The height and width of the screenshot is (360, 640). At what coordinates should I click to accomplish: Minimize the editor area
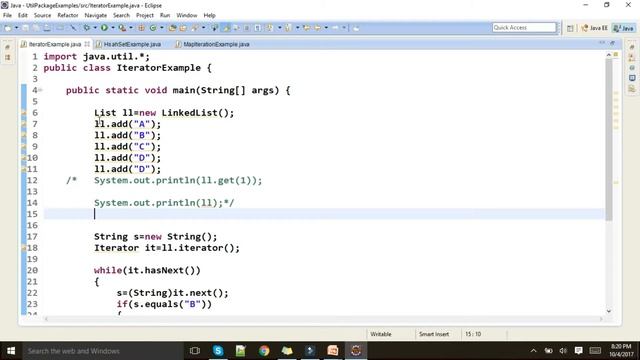click(602, 43)
